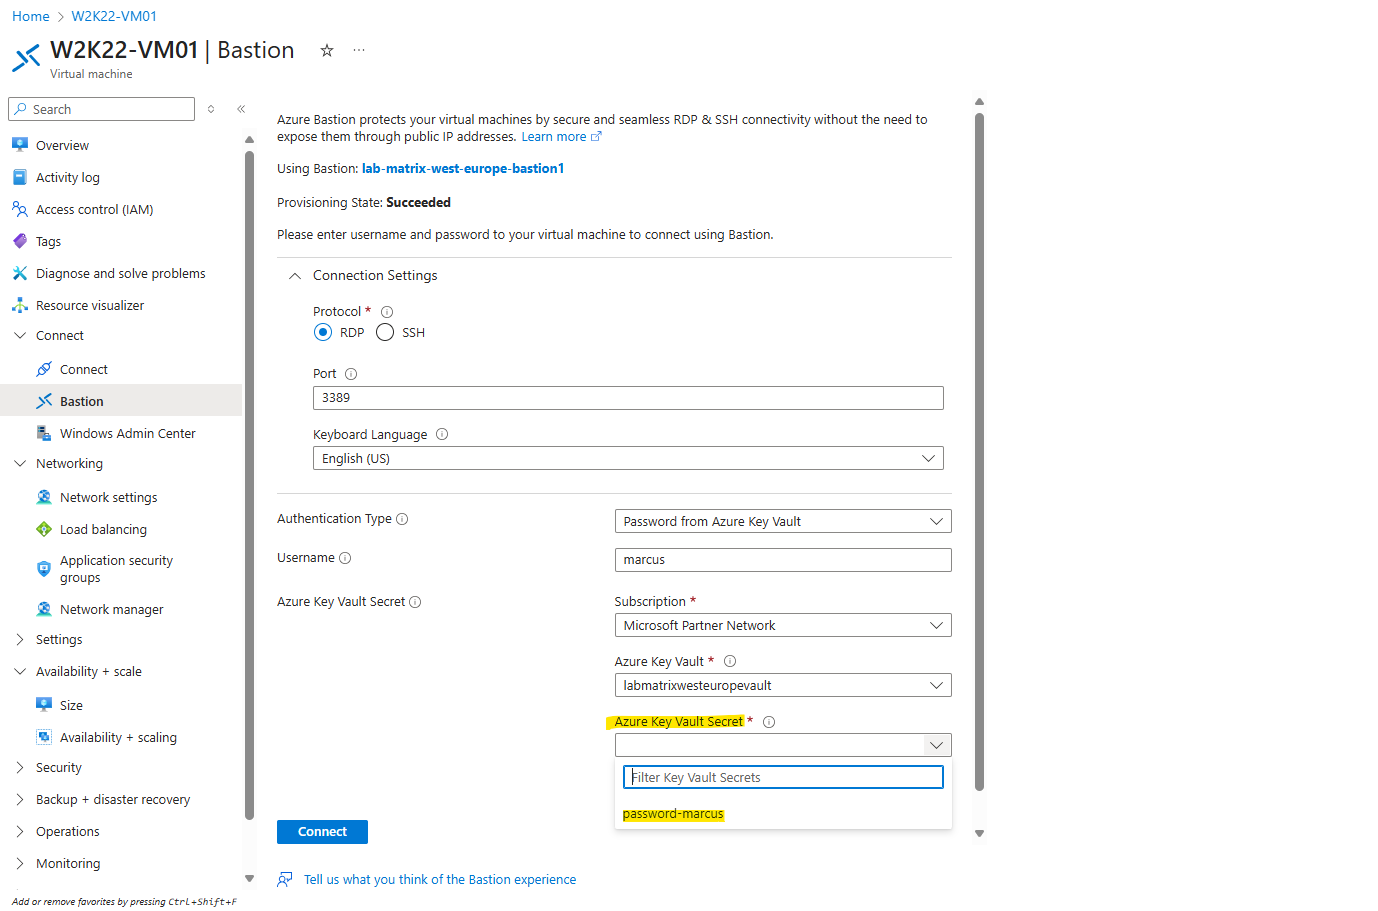Click the Username field containing marcus

point(783,560)
